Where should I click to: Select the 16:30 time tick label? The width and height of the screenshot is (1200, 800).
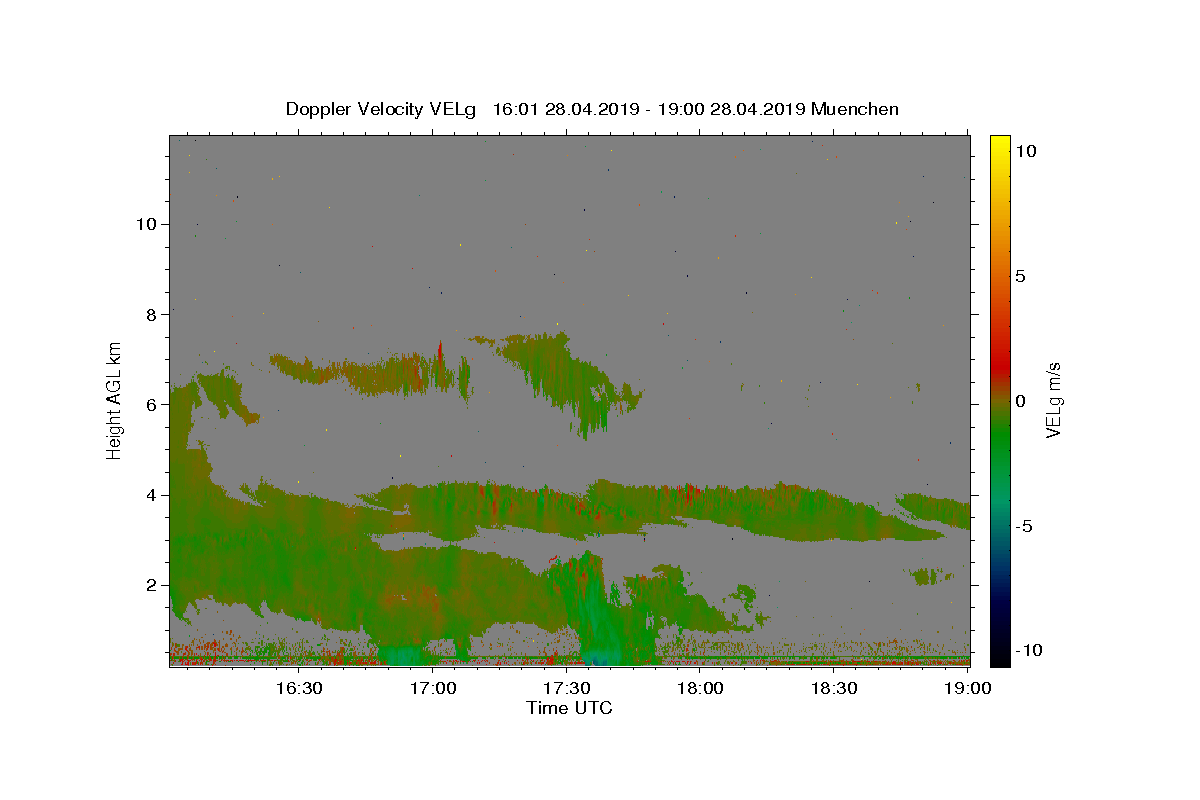(299, 689)
